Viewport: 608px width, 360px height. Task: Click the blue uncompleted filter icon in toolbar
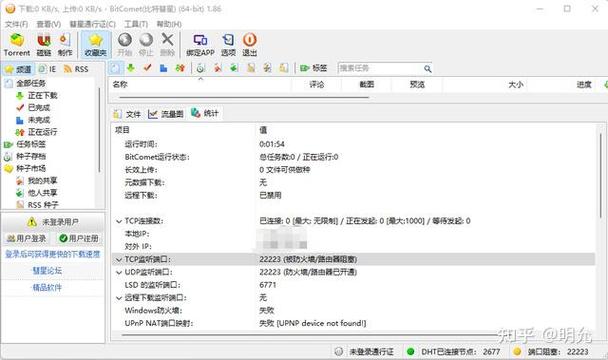coord(164,68)
